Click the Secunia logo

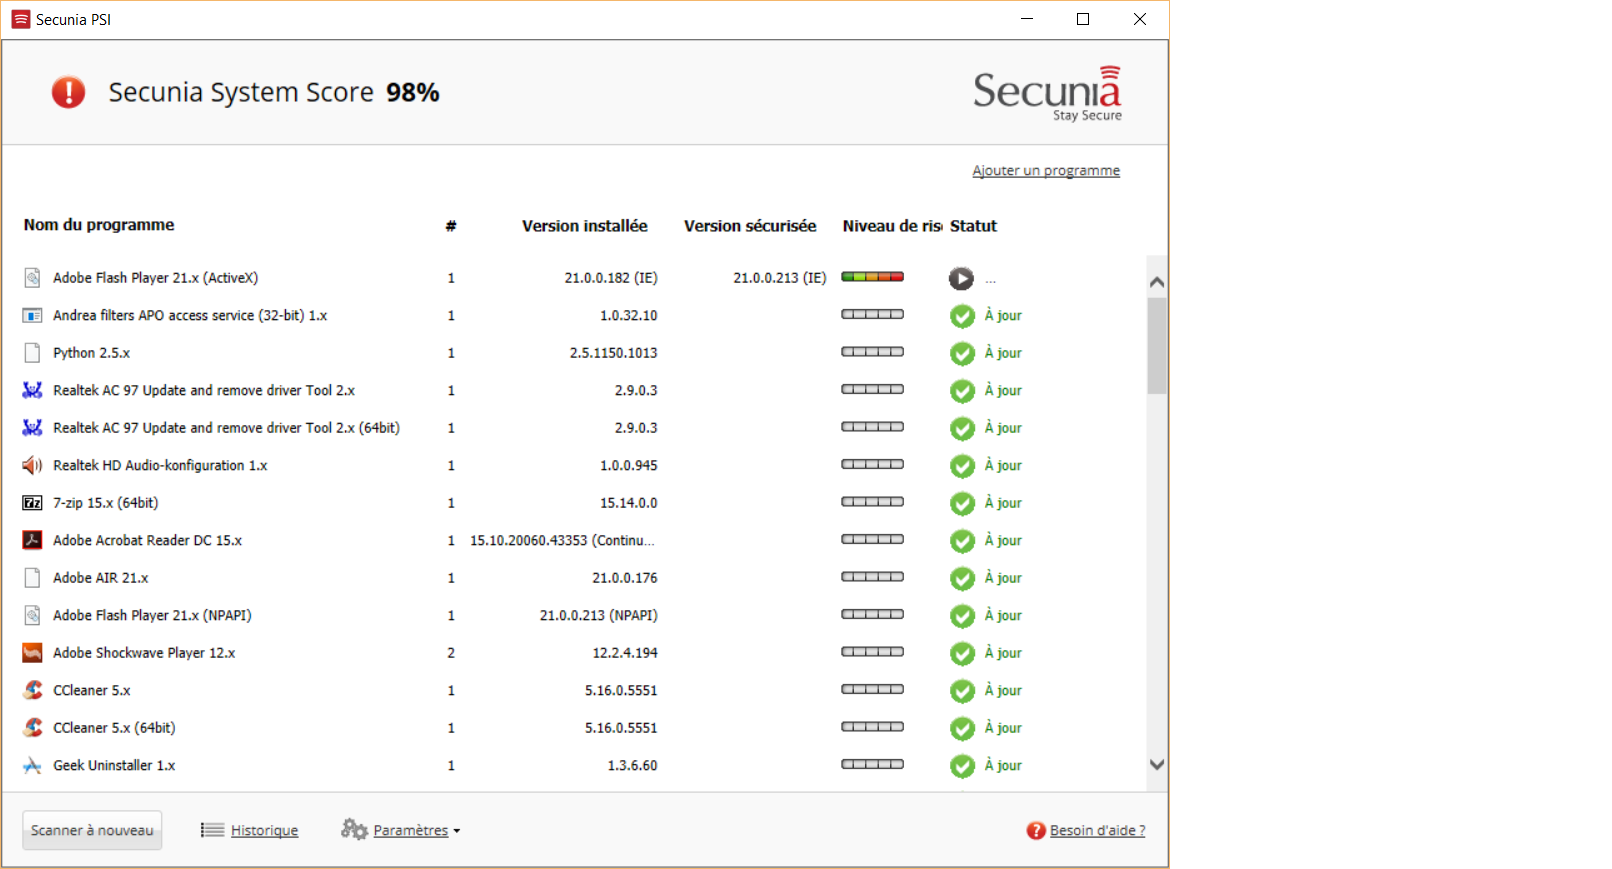point(1047,93)
